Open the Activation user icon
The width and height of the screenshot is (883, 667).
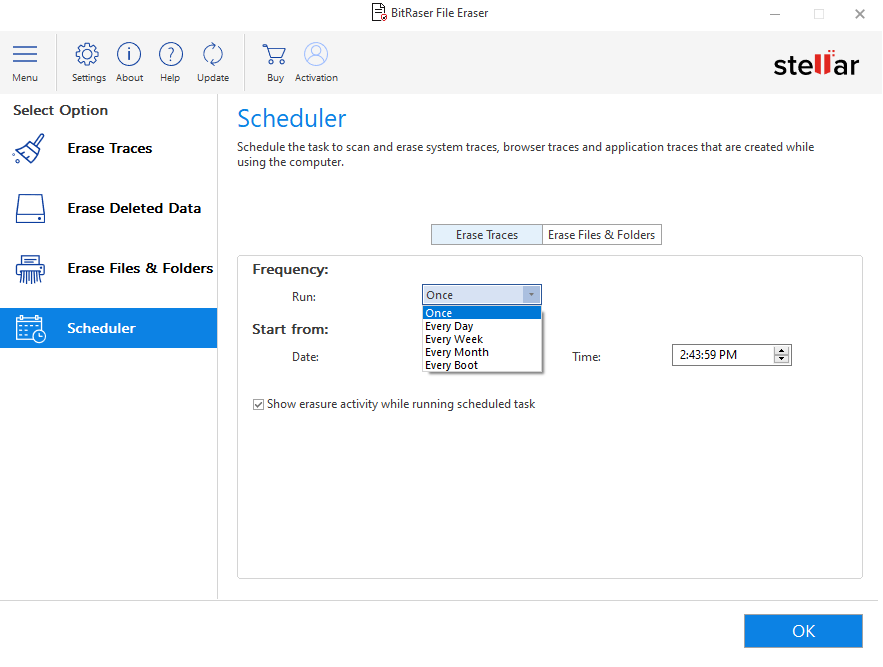coord(316,55)
